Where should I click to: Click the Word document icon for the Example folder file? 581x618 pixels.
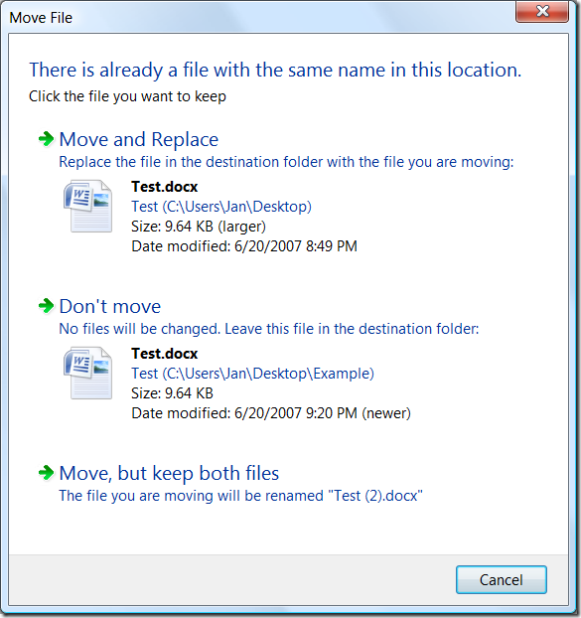click(x=88, y=373)
